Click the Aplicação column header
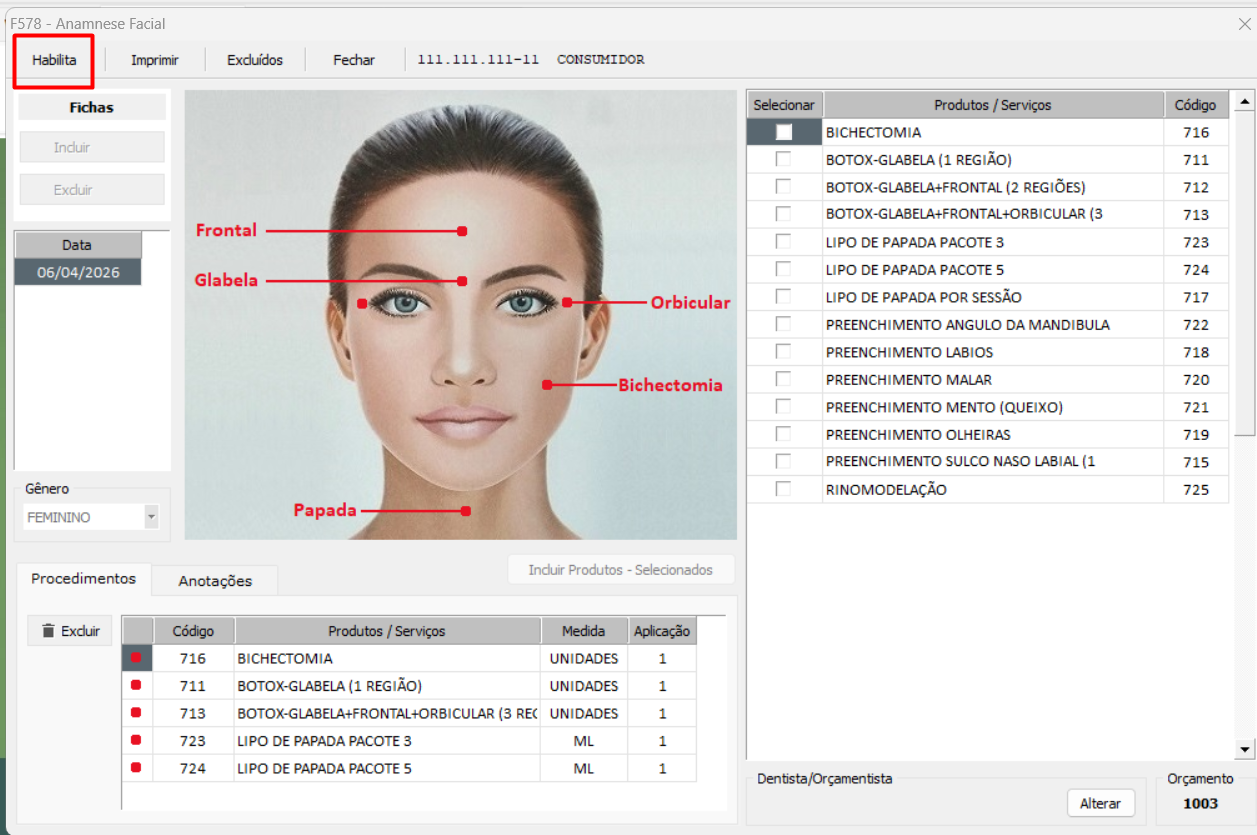The width and height of the screenshot is (1257, 835). [662, 631]
